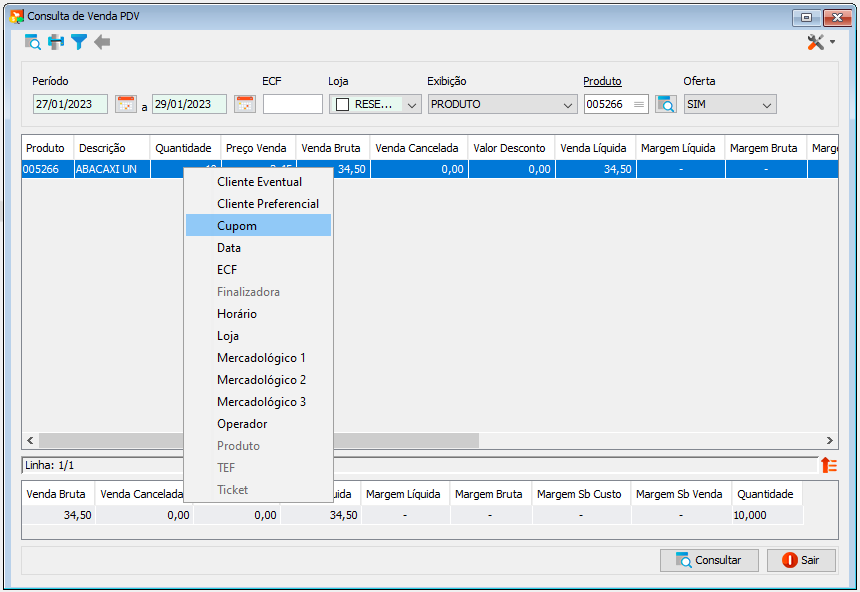Click the Margem Bruta column header in grid
The height and width of the screenshot is (592, 860).
[766, 148]
